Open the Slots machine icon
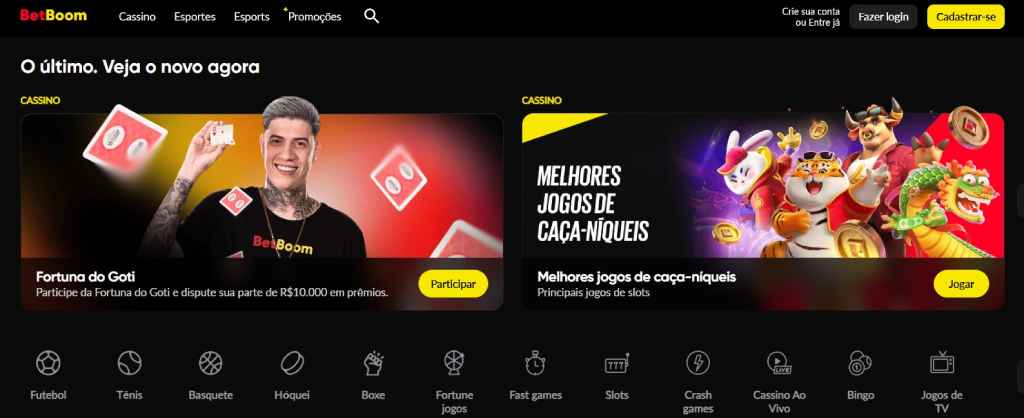This screenshot has height=418, width=1024. [616, 363]
